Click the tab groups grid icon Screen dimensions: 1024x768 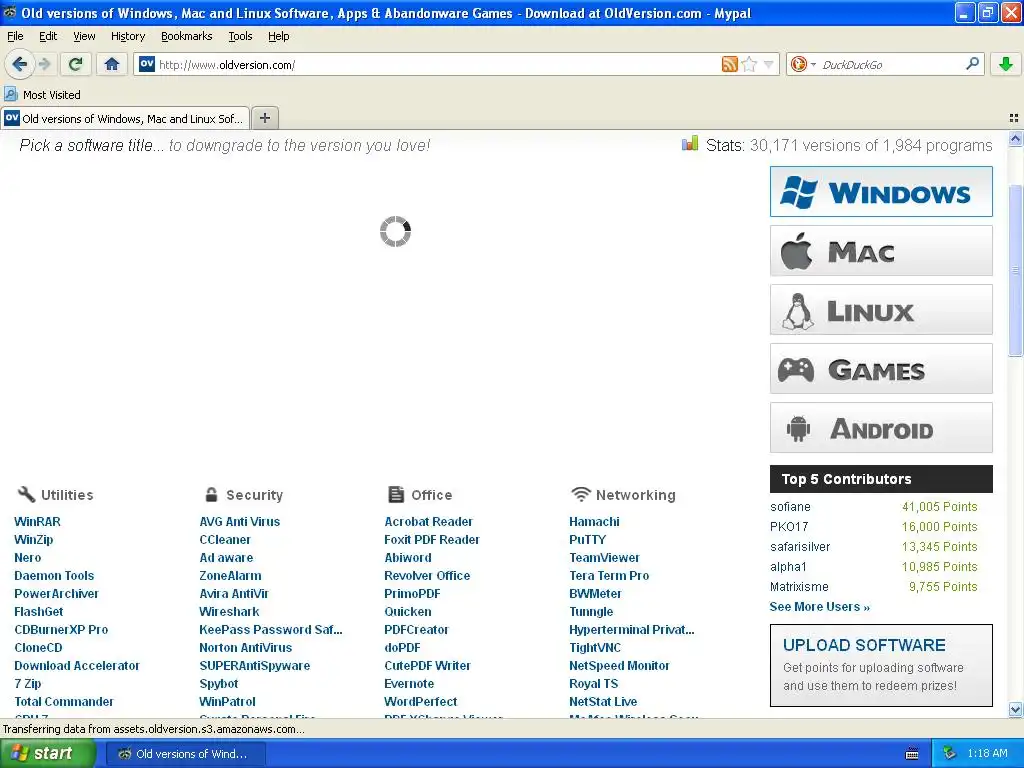click(1014, 118)
